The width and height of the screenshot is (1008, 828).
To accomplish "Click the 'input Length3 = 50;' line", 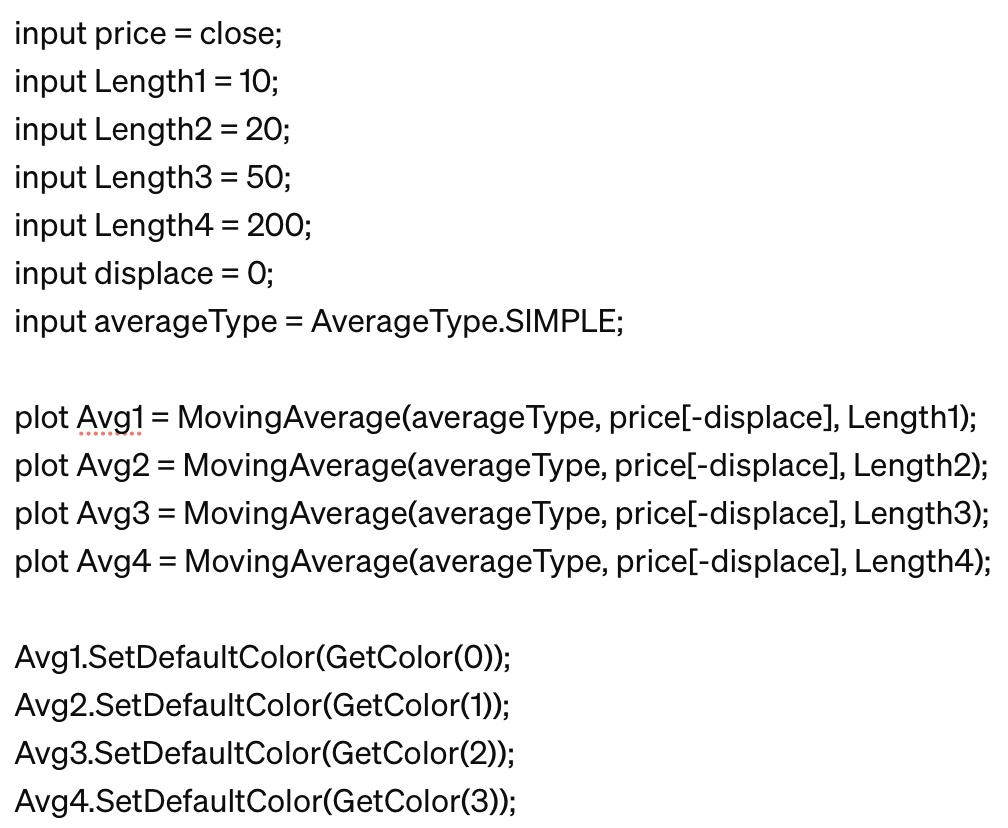I will point(152,178).
